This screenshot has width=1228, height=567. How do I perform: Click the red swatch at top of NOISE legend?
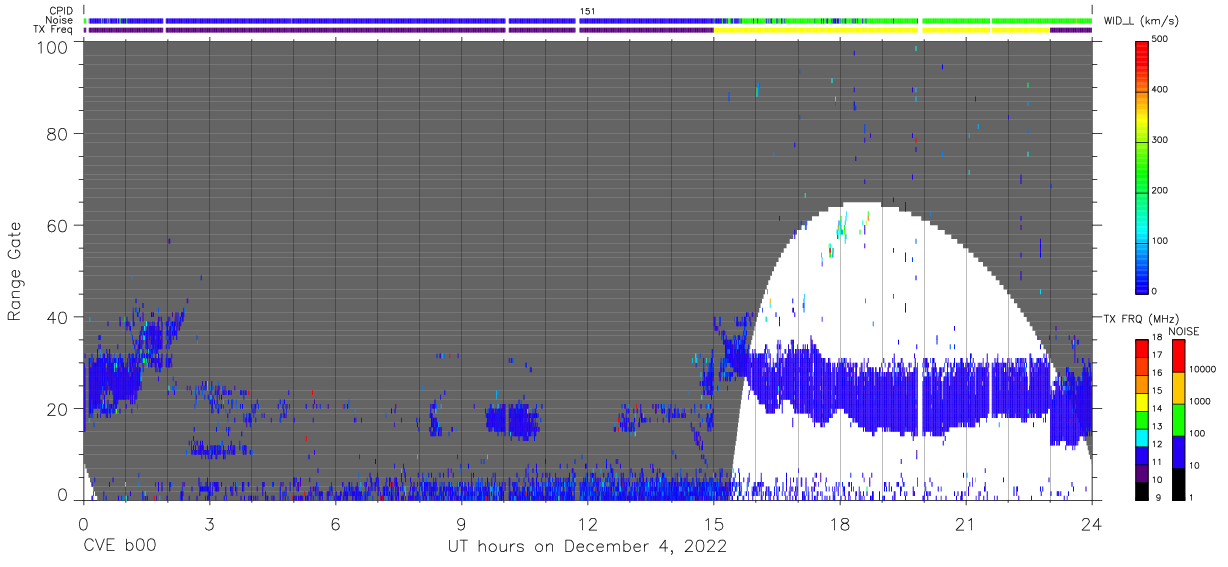coord(1178,356)
